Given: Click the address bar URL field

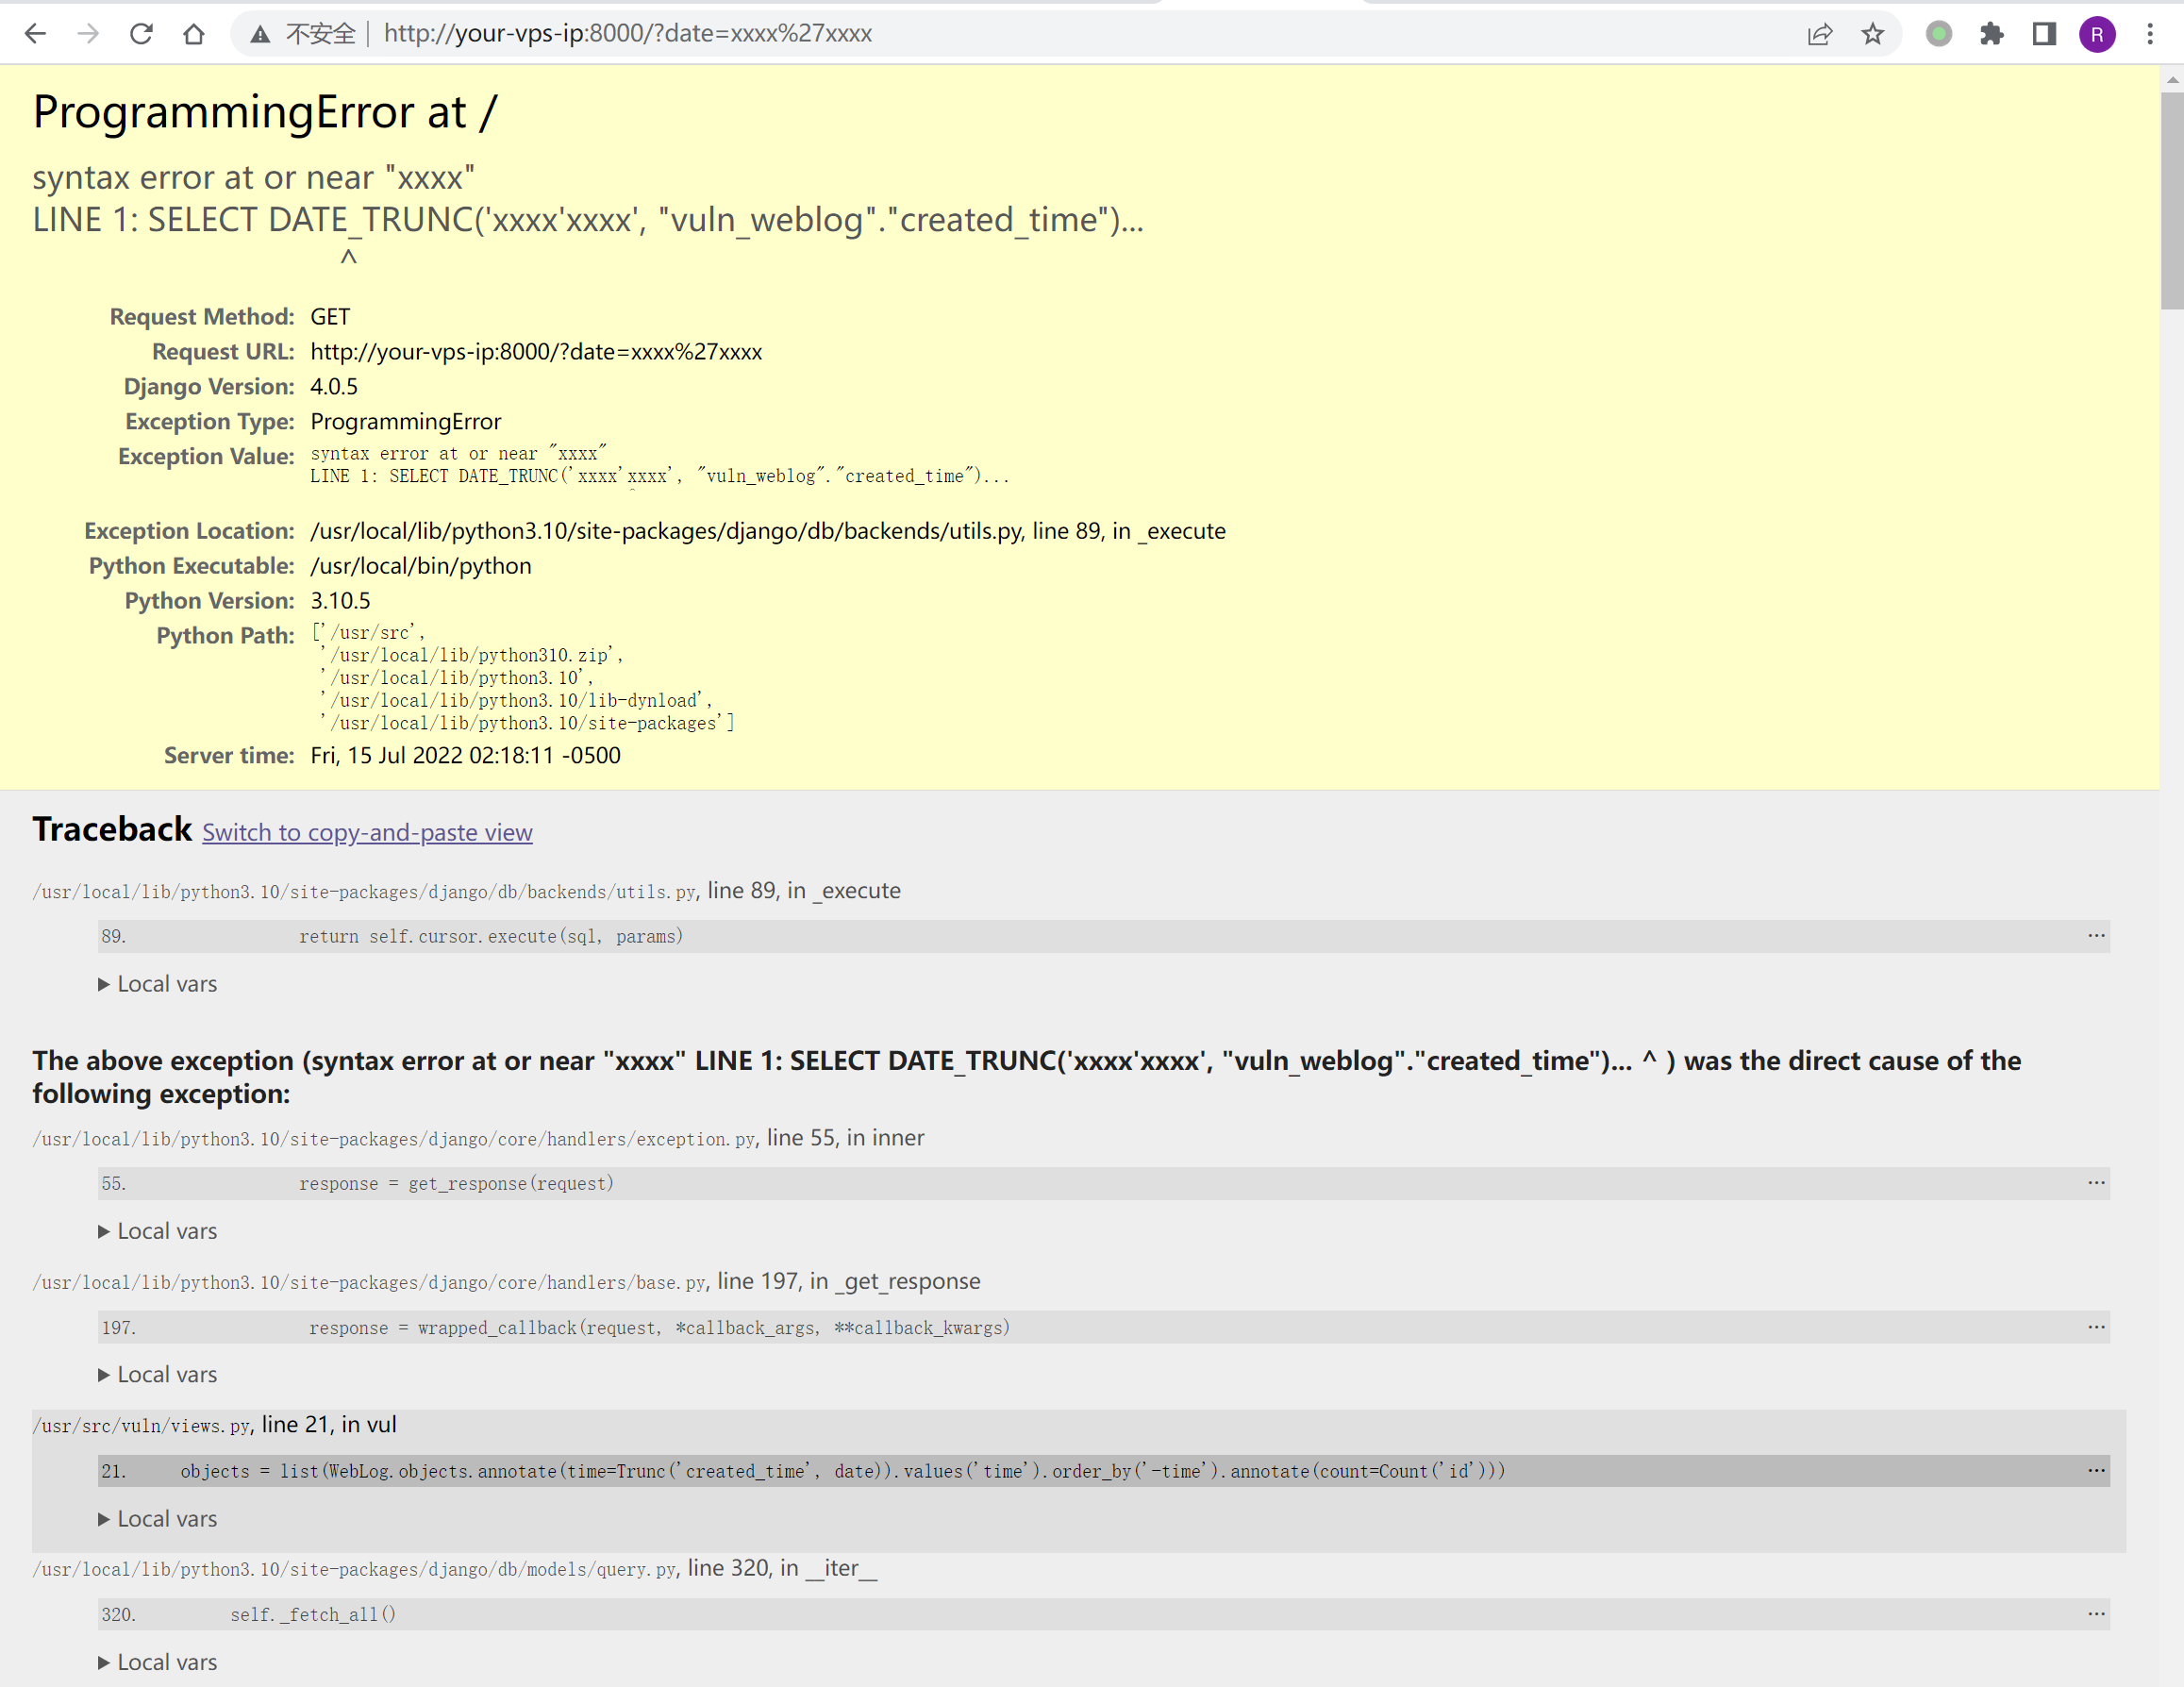Looking at the screenshot, I should (x=1000, y=34).
